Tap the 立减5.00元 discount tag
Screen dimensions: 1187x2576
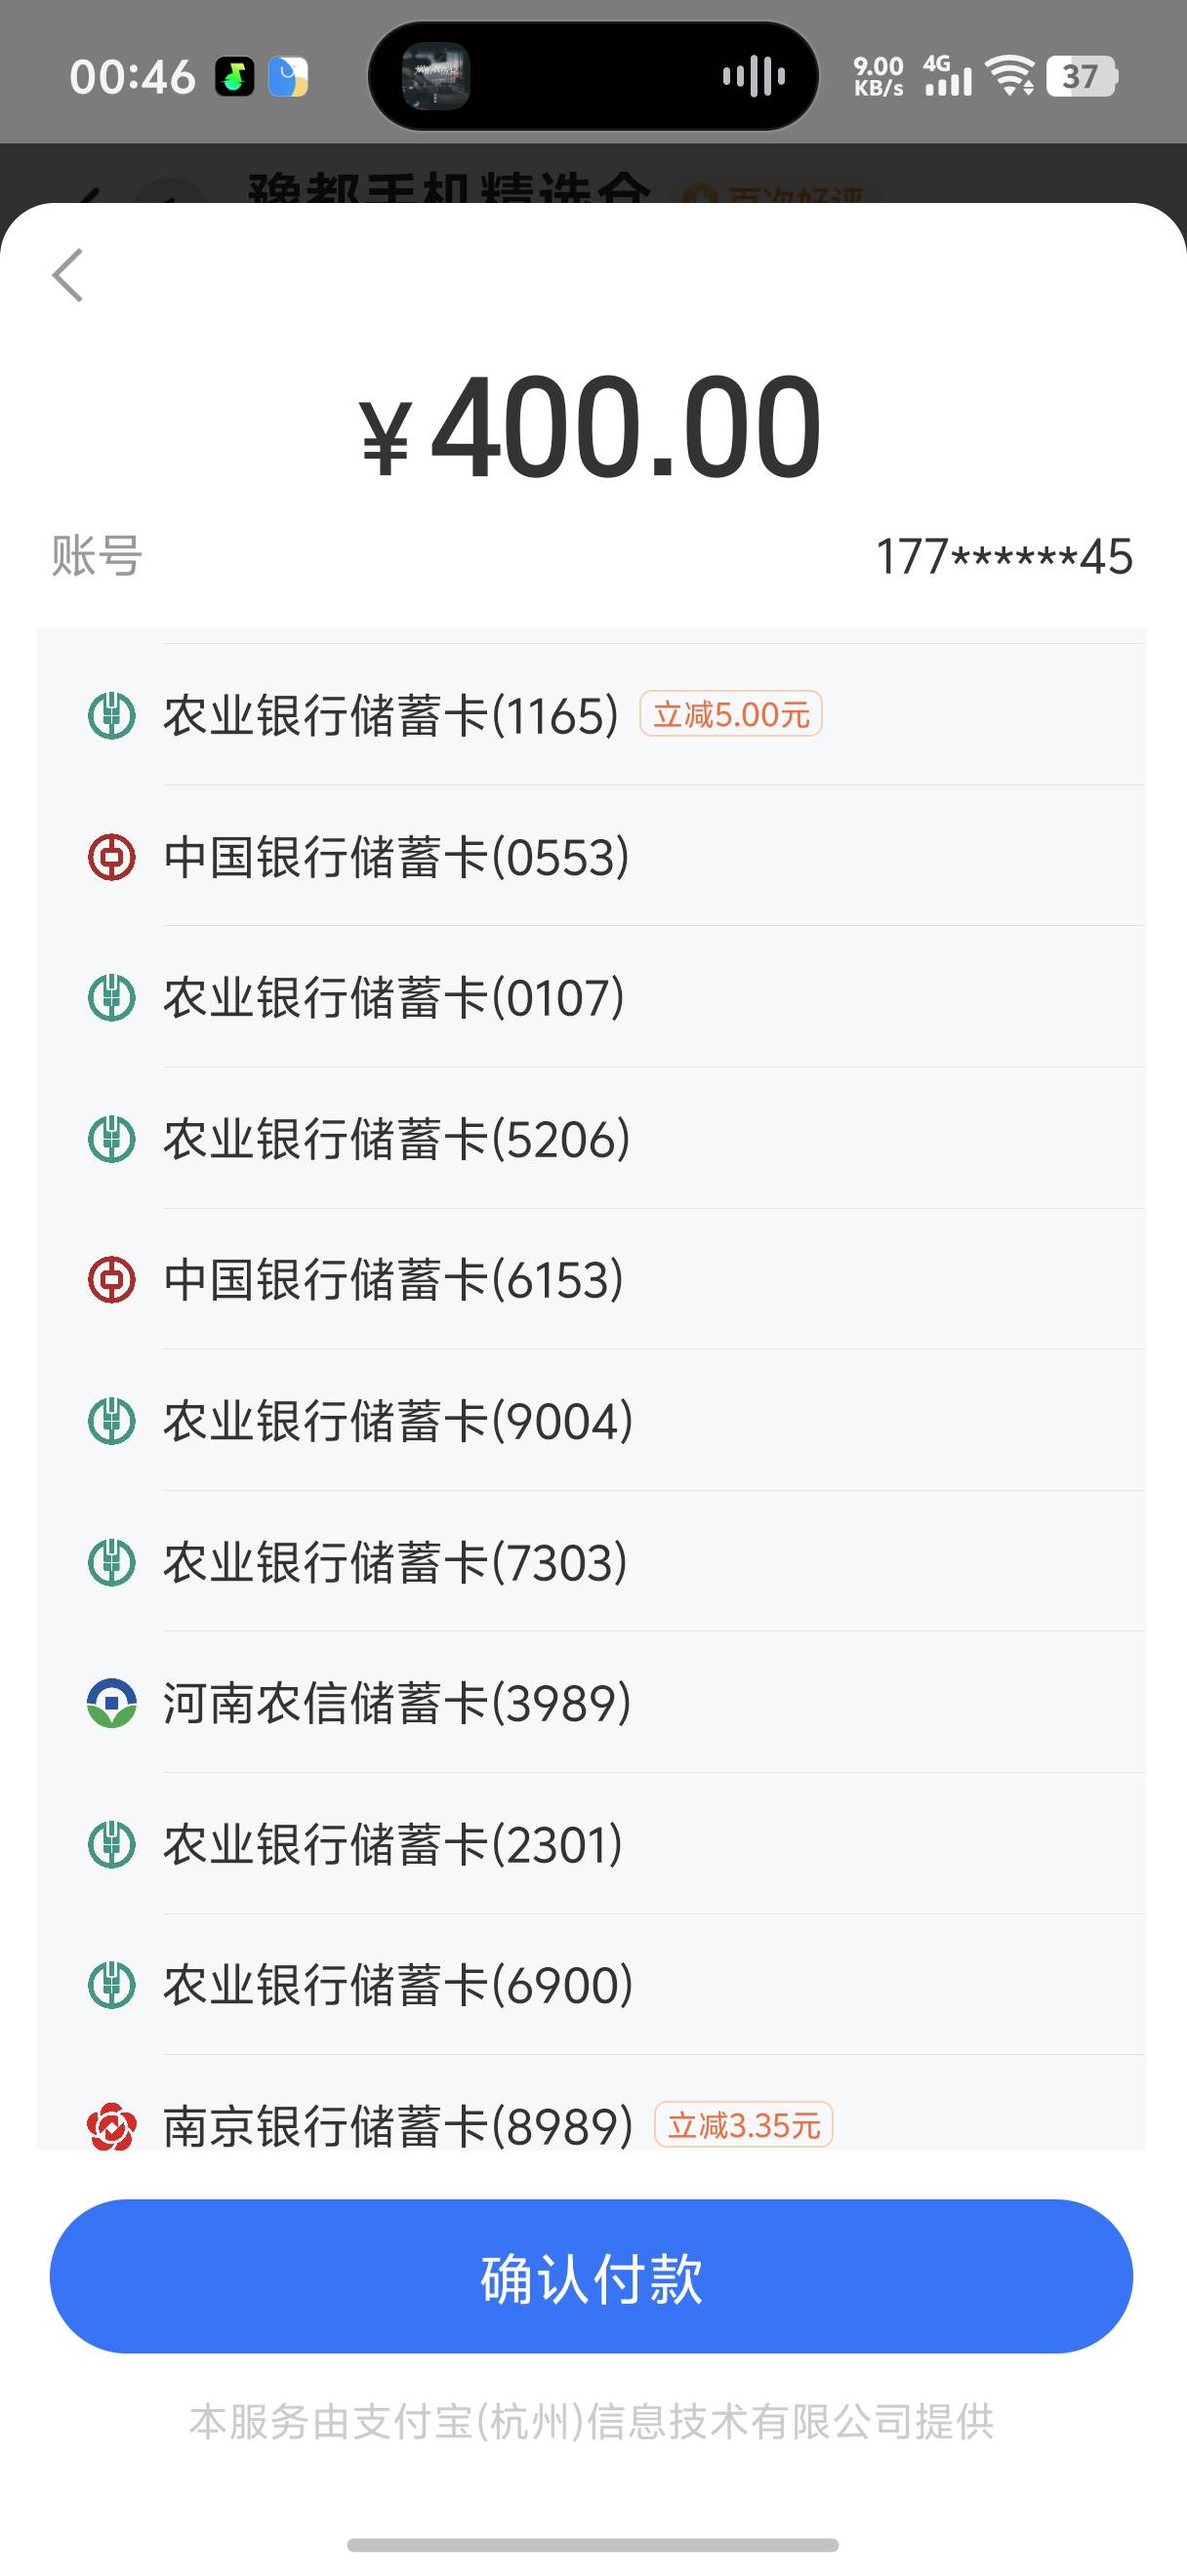pos(731,714)
